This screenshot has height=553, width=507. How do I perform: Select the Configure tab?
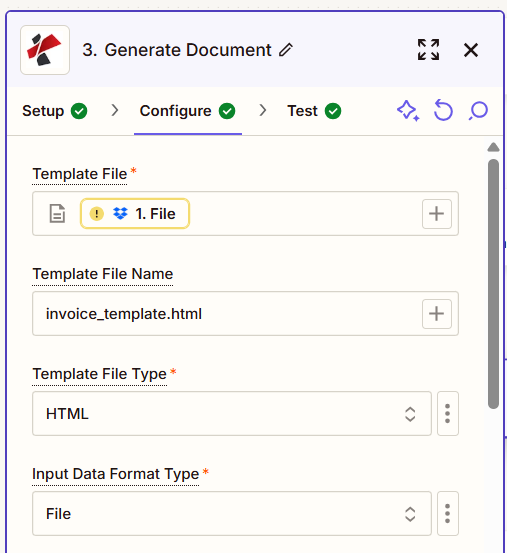point(188,111)
